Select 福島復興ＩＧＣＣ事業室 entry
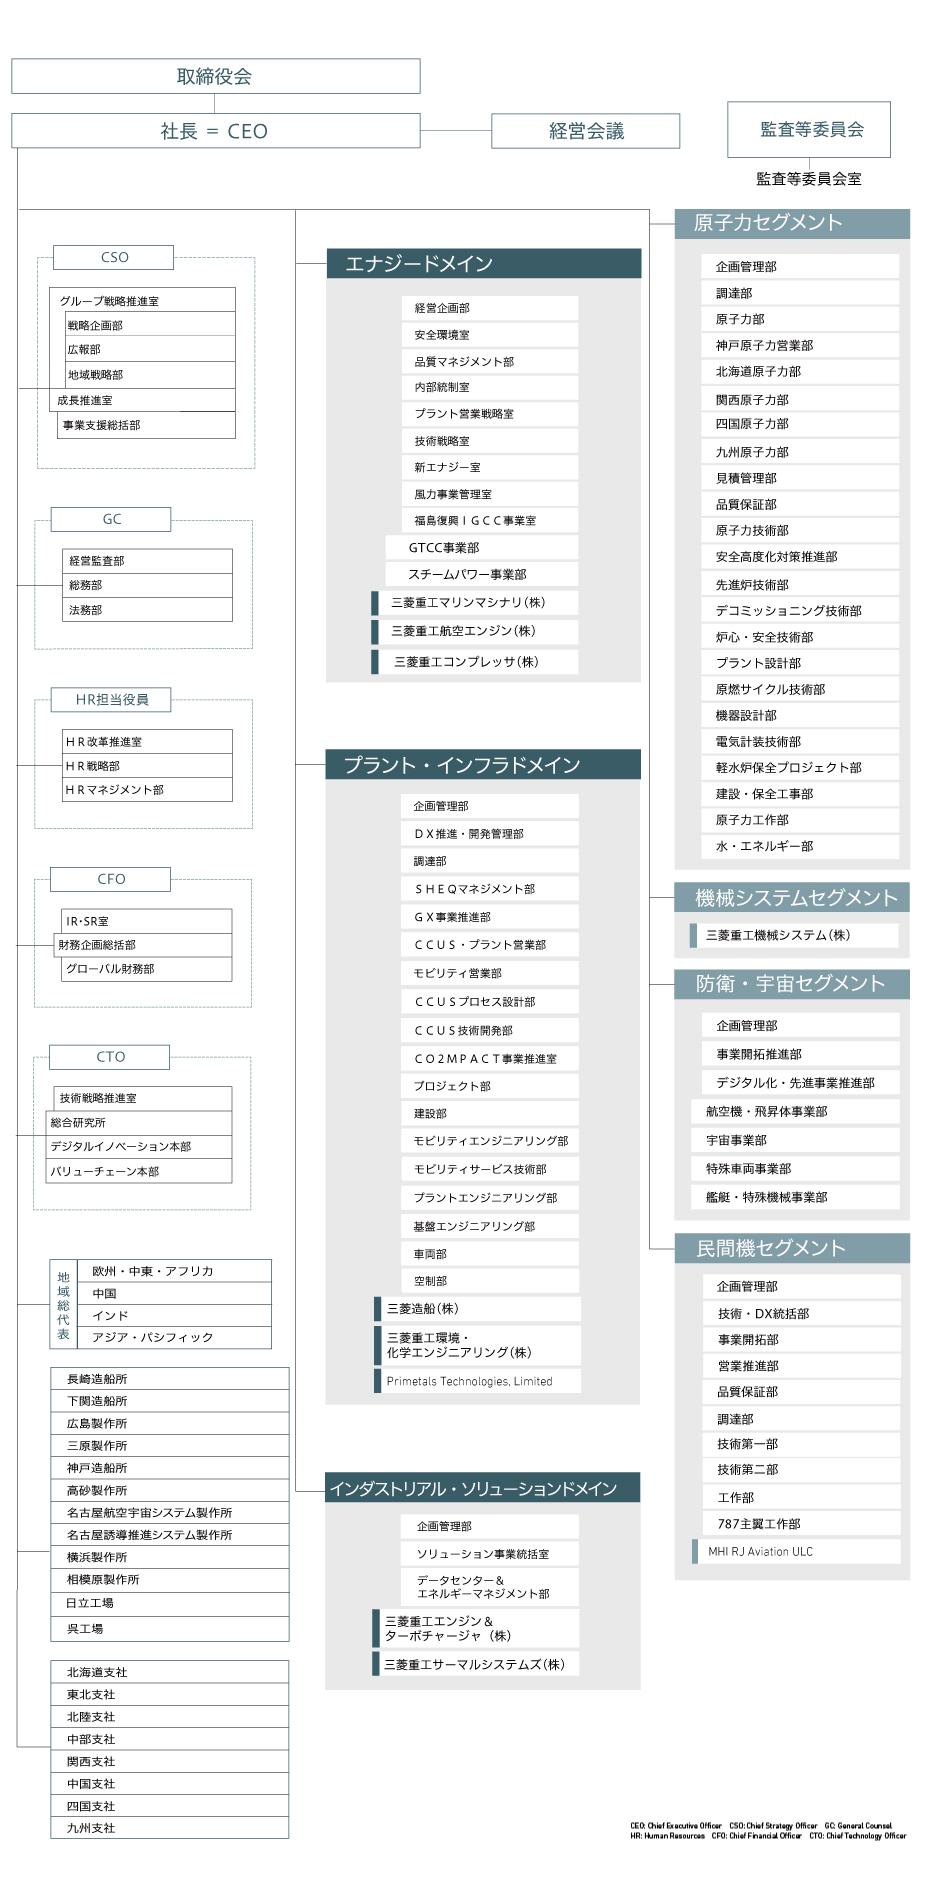The width and height of the screenshot is (936, 1883). (490, 520)
